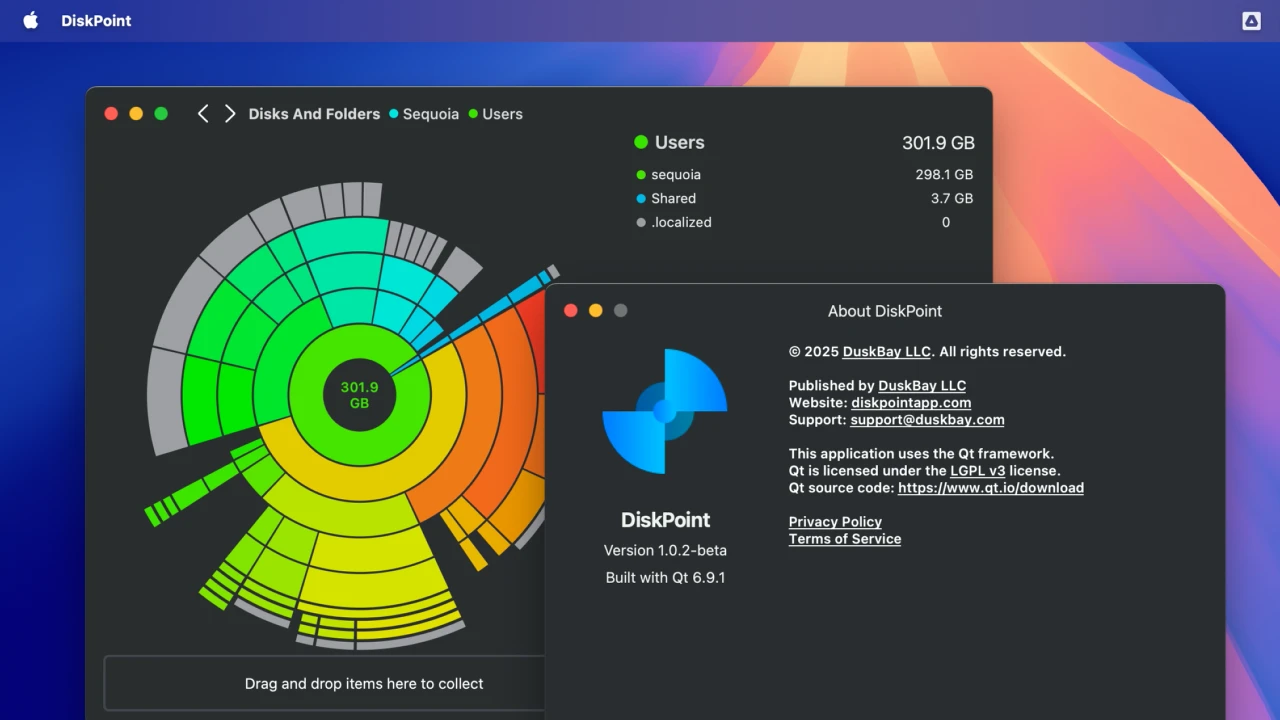This screenshot has width=1280, height=720.
Task: Click the 301.9 GB center of the sunburst chart
Action: click(359, 395)
